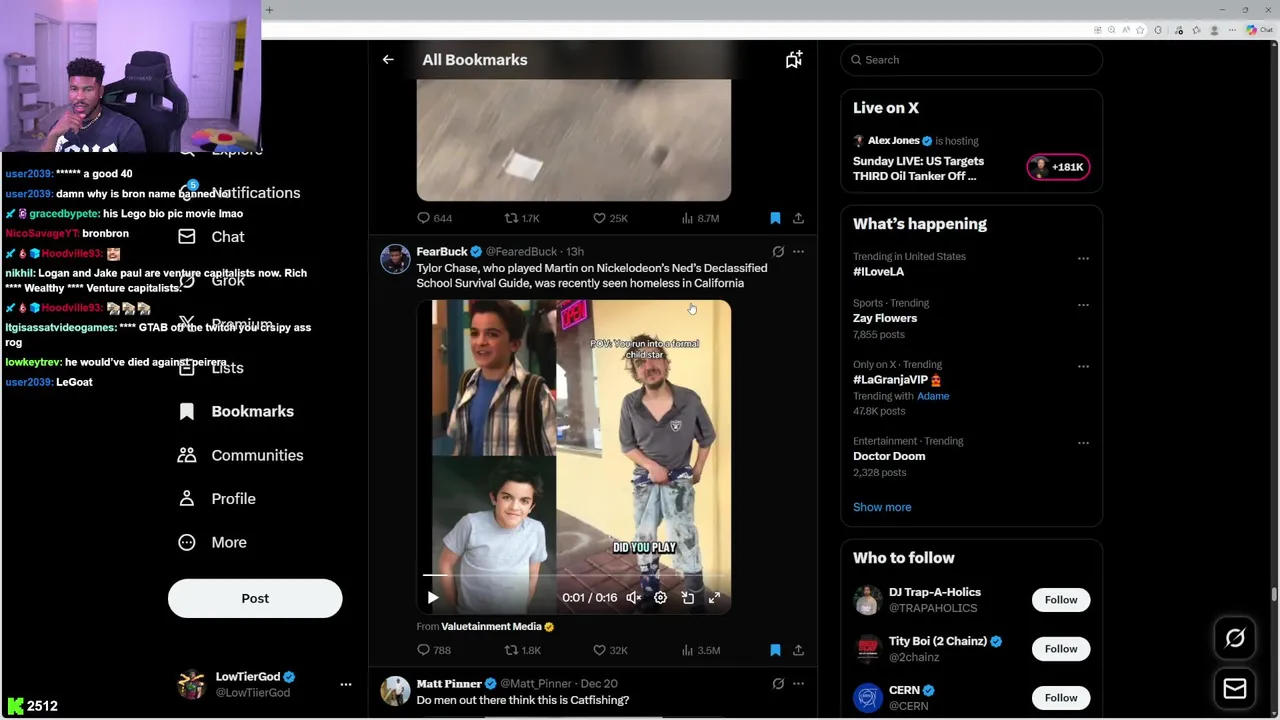
Task: Open Notifications in the sidebar
Action: point(240,193)
